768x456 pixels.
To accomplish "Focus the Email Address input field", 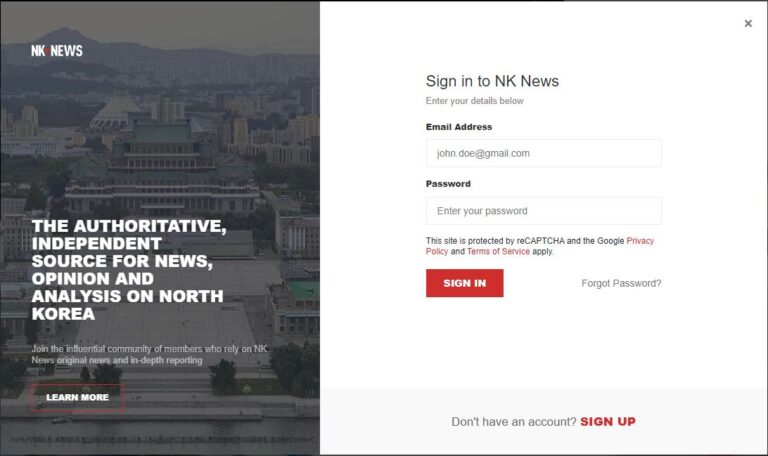I will [x=544, y=153].
